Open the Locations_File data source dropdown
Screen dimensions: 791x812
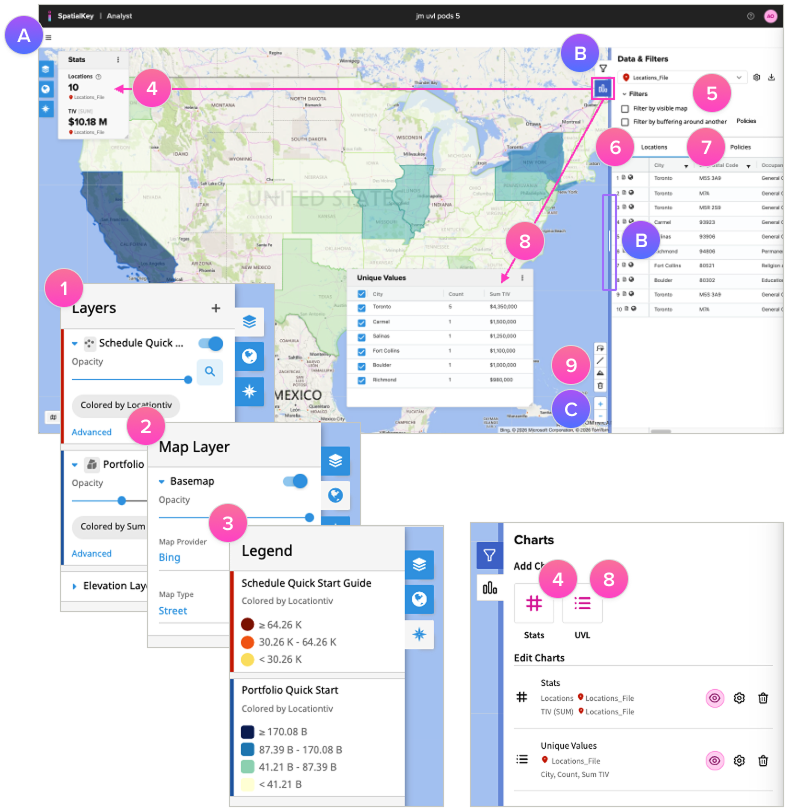pos(684,77)
